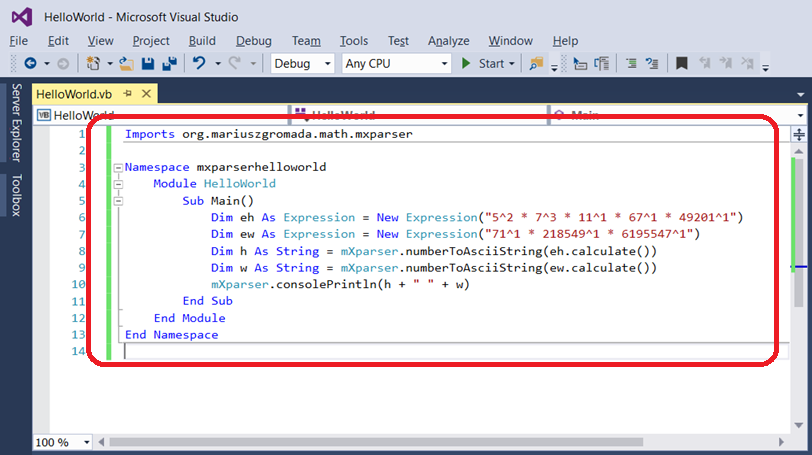
Task: Open the Edit menu
Action: click(x=58, y=41)
